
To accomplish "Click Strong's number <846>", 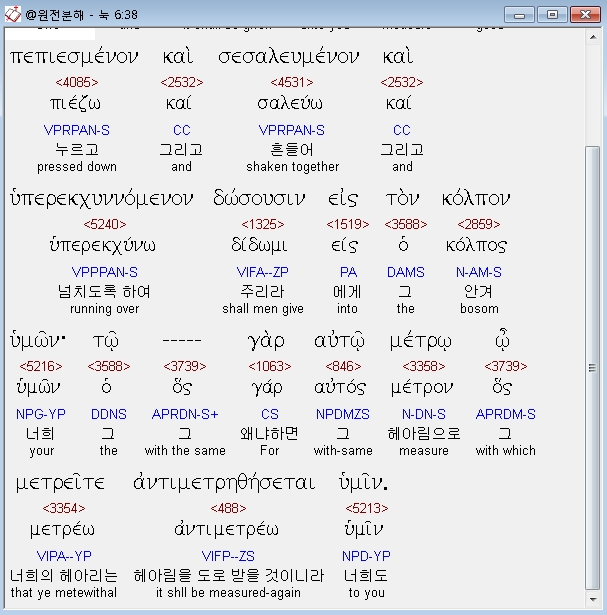I will tap(343, 366).
